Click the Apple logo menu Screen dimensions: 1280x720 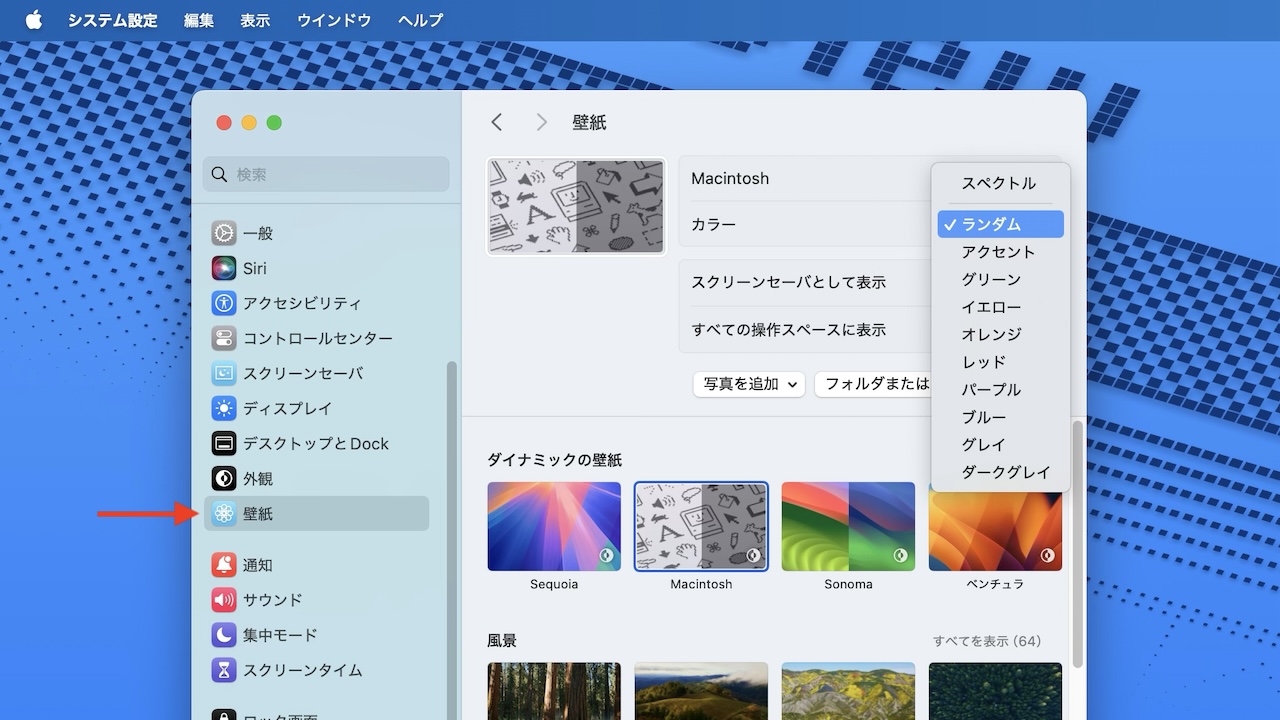[x=34, y=20]
